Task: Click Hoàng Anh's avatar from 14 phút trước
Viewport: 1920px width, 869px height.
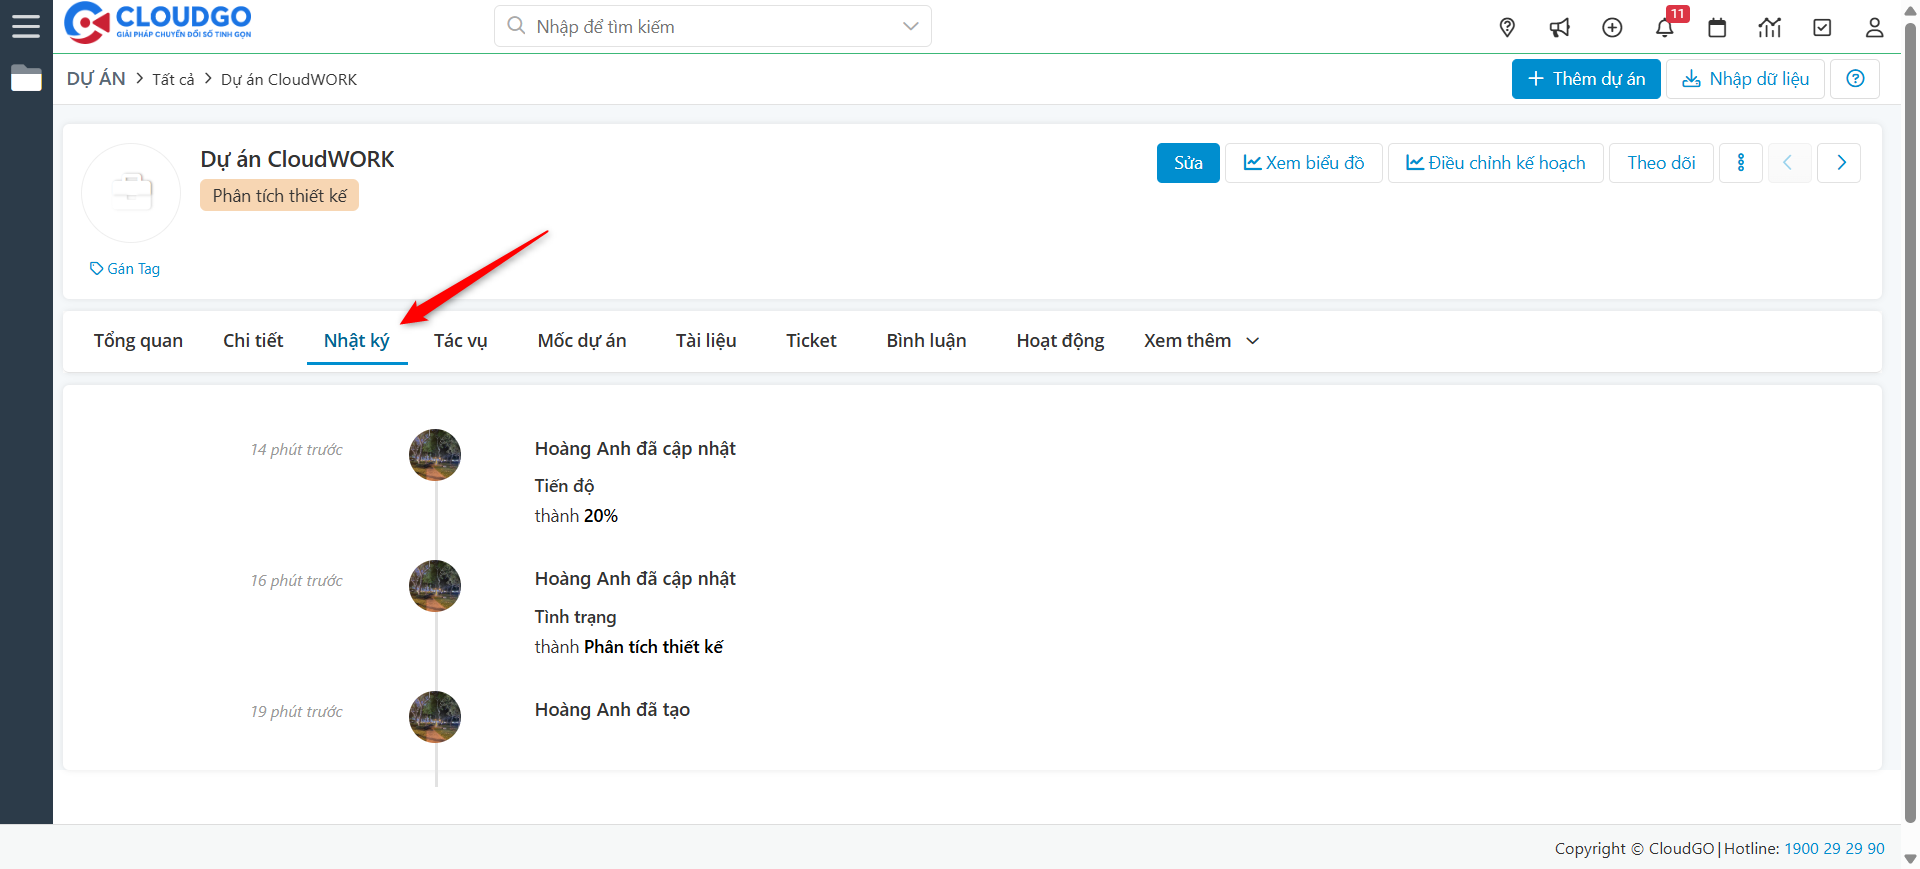Action: pos(435,455)
